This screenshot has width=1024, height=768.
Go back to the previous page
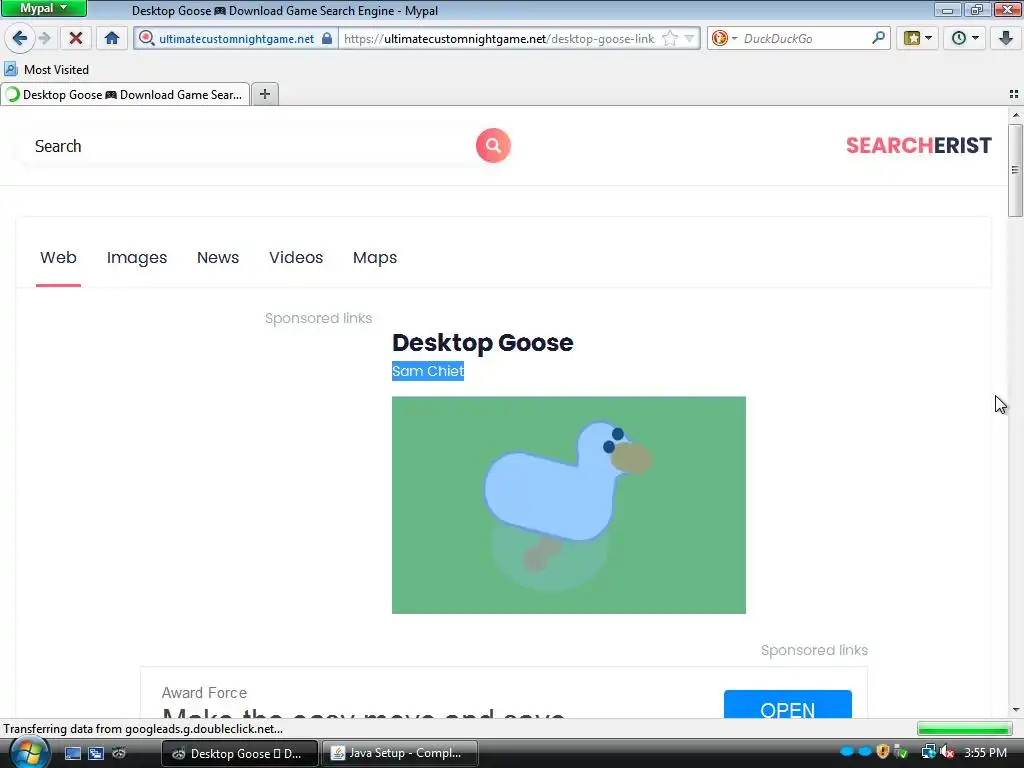[20, 38]
